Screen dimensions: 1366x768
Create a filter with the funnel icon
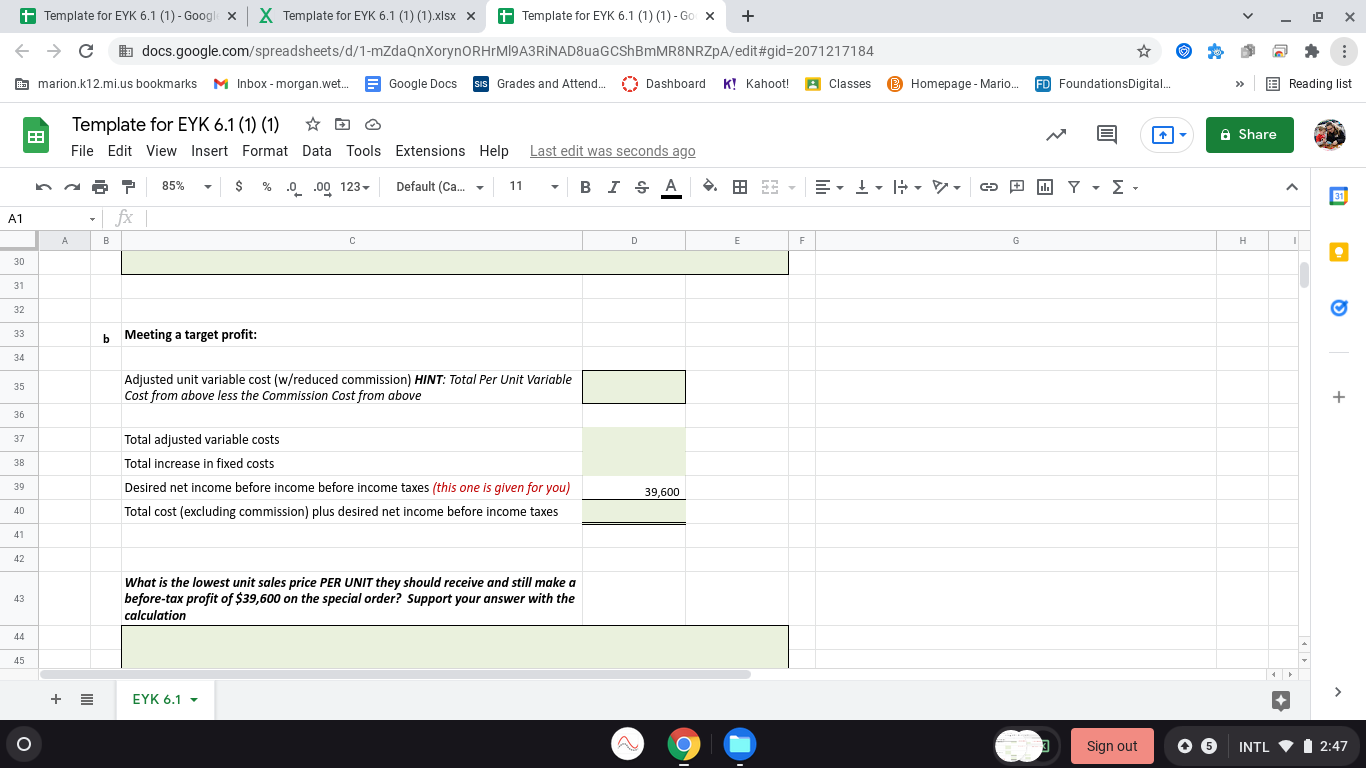tap(1071, 187)
